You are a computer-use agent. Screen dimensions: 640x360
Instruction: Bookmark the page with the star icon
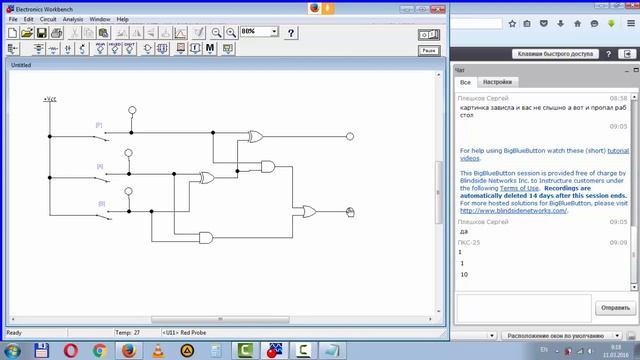click(x=512, y=24)
